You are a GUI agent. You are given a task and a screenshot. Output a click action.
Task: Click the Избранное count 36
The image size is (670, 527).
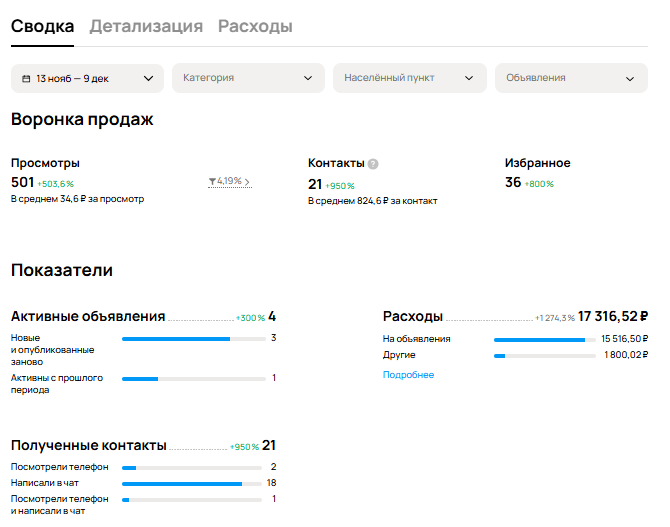(513, 182)
